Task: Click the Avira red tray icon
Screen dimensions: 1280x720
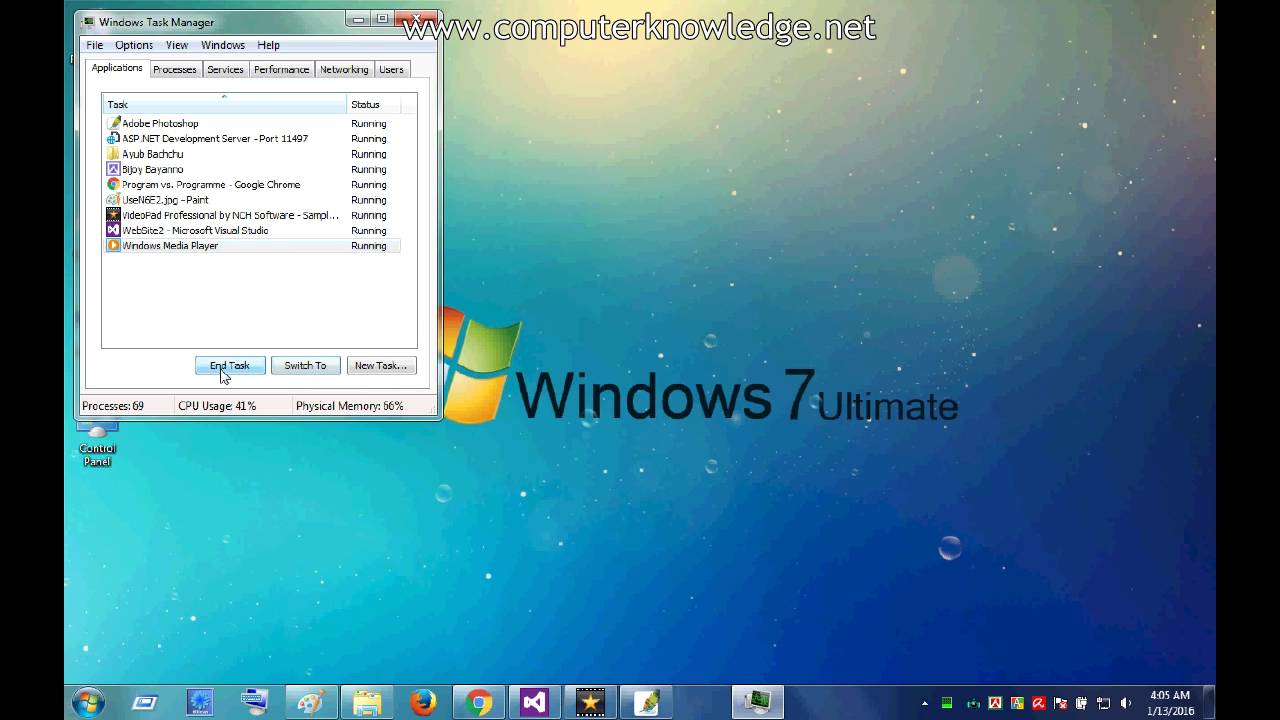Action: coord(1039,703)
